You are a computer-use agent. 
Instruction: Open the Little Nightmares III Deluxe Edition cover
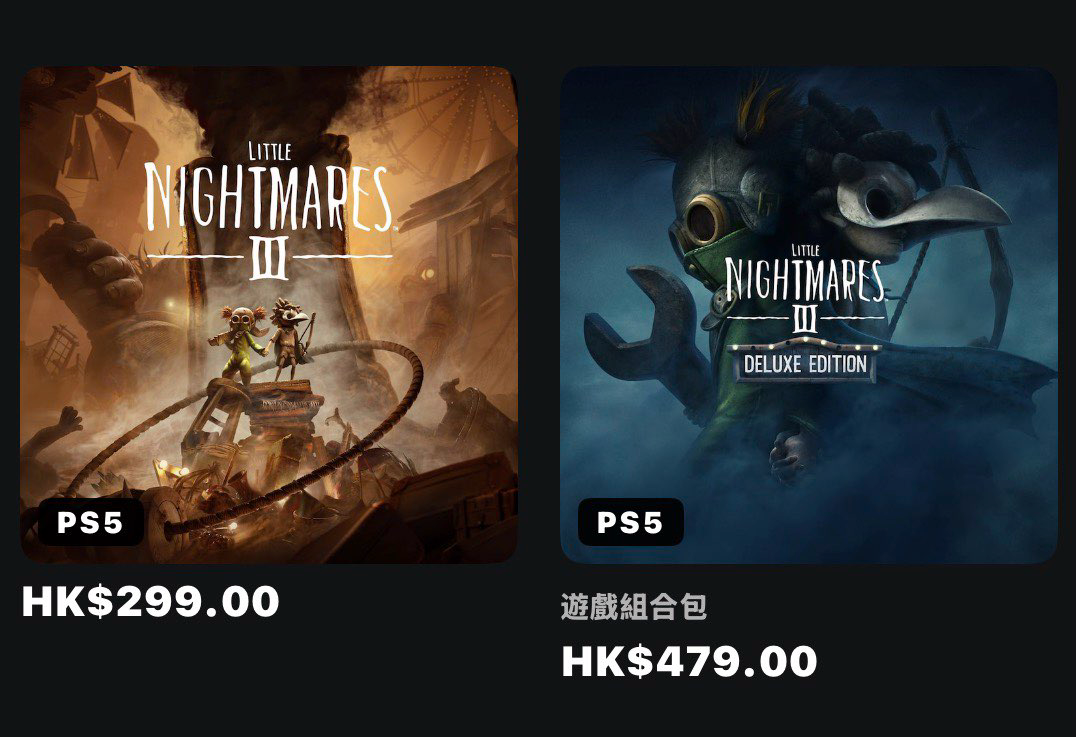coord(808,314)
